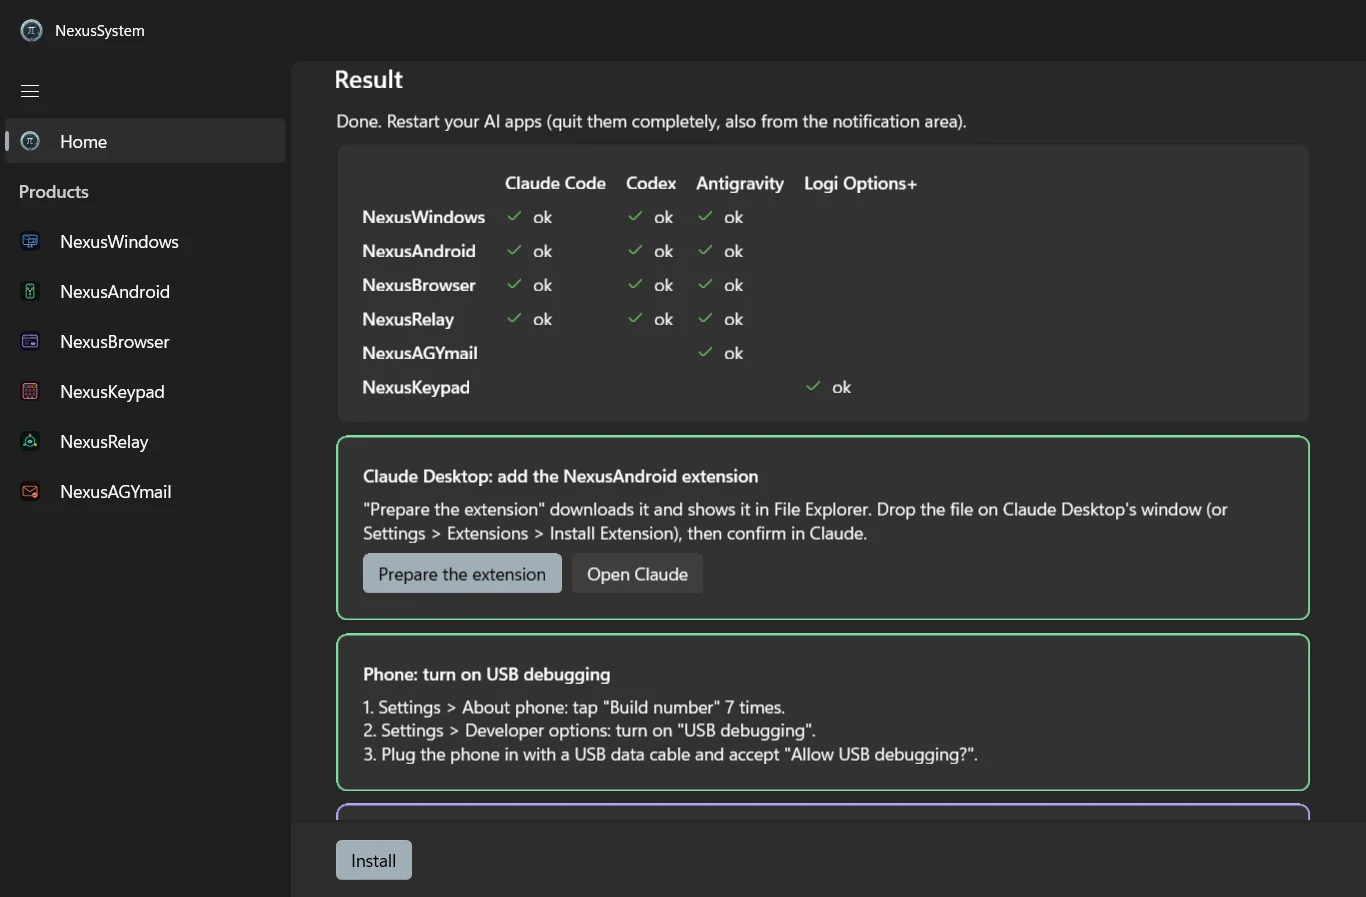Click the Antigravity column header

(x=740, y=184)
